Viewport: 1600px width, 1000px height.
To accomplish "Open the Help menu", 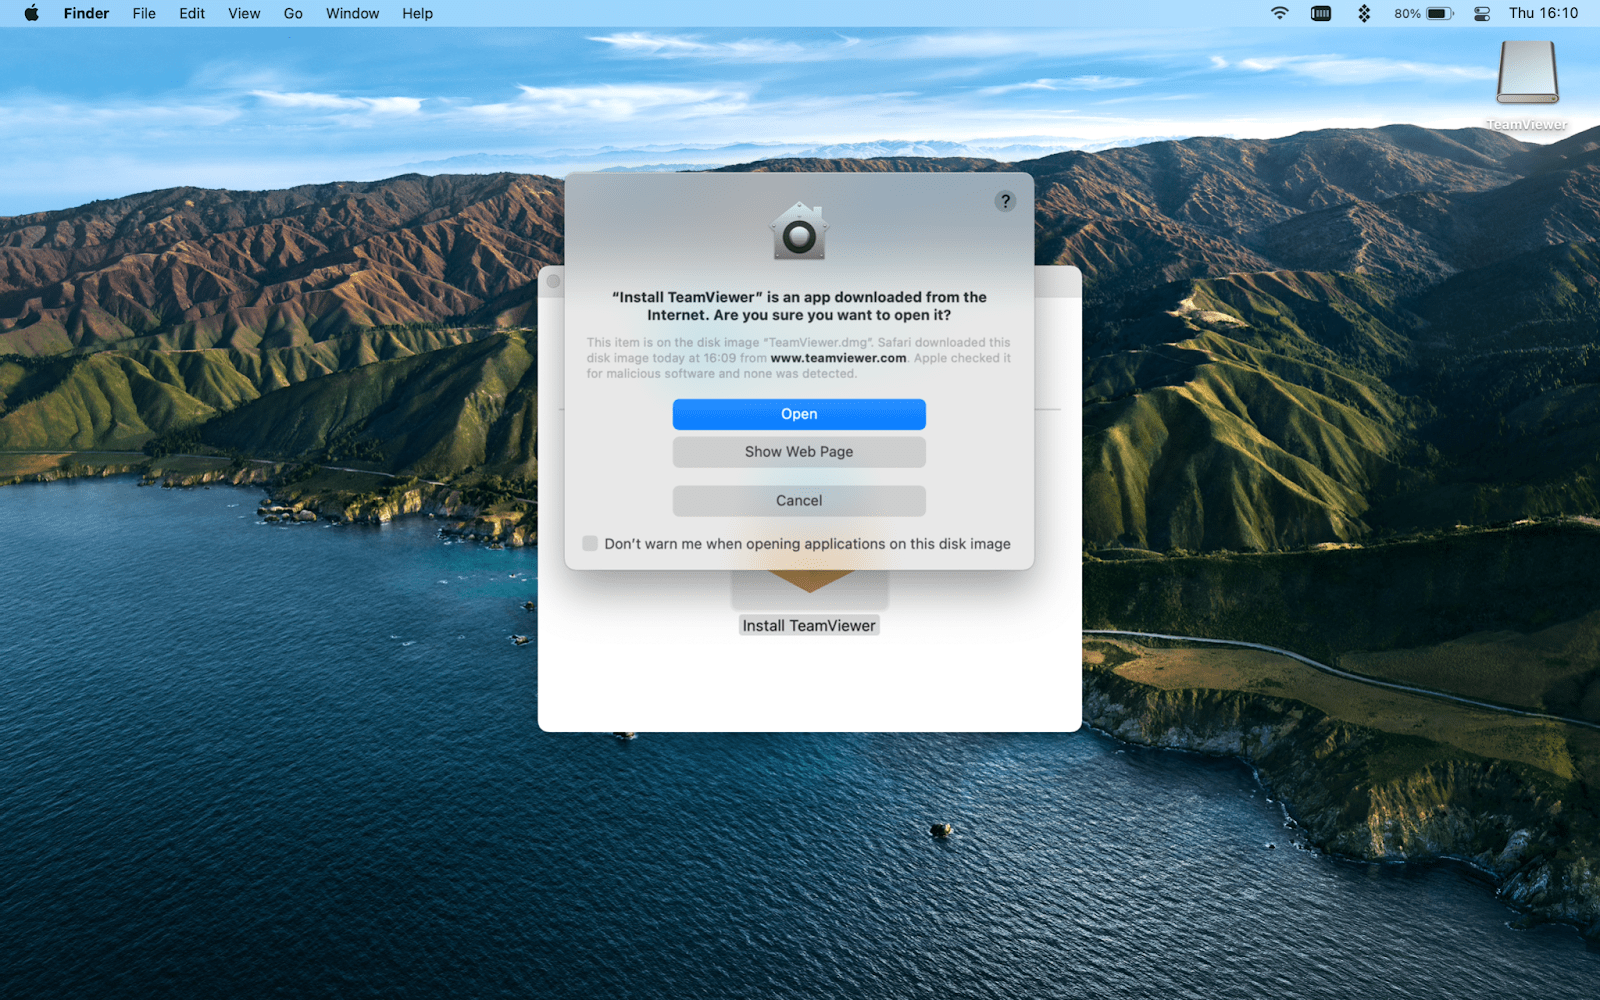I will point(417,13).
